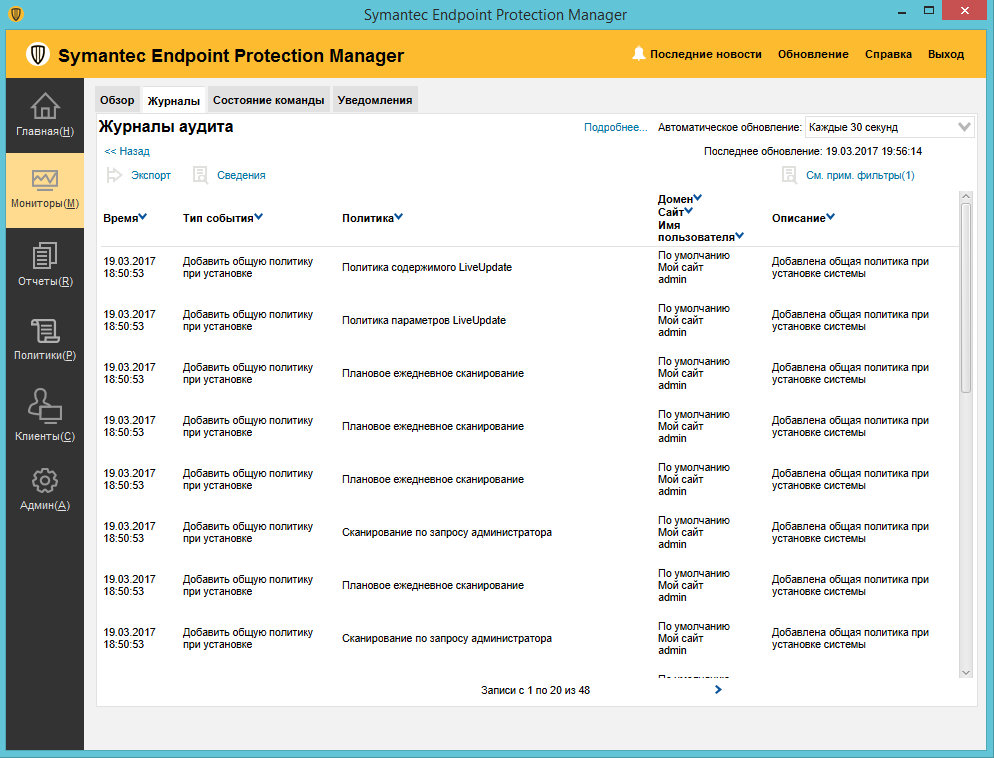Image resolution: width=994 pixels, height=758 pixels.
Task: Switch to the Журналы tab
Action: click(x=174, y=100)
